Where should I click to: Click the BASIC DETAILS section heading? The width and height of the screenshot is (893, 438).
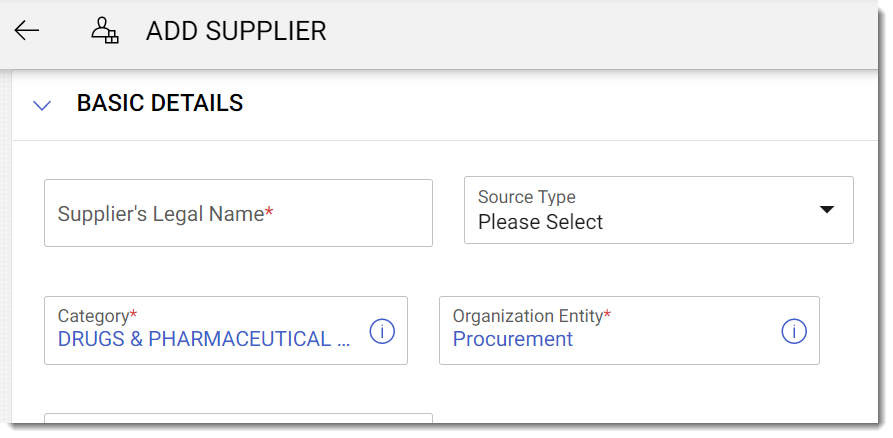[x=160, y=103]
